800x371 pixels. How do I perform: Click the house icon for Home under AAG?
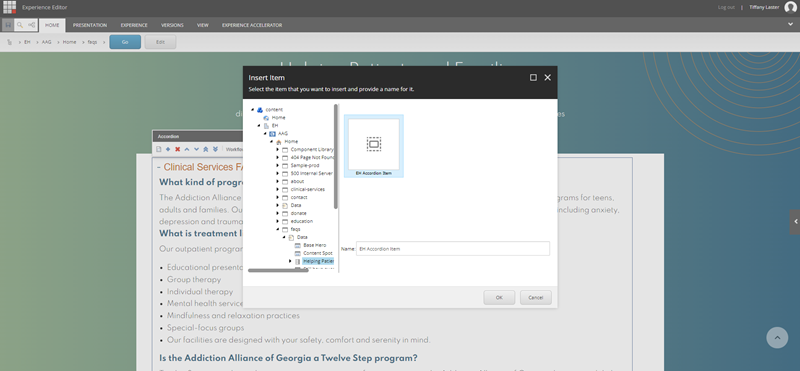[x=279, y=142]
